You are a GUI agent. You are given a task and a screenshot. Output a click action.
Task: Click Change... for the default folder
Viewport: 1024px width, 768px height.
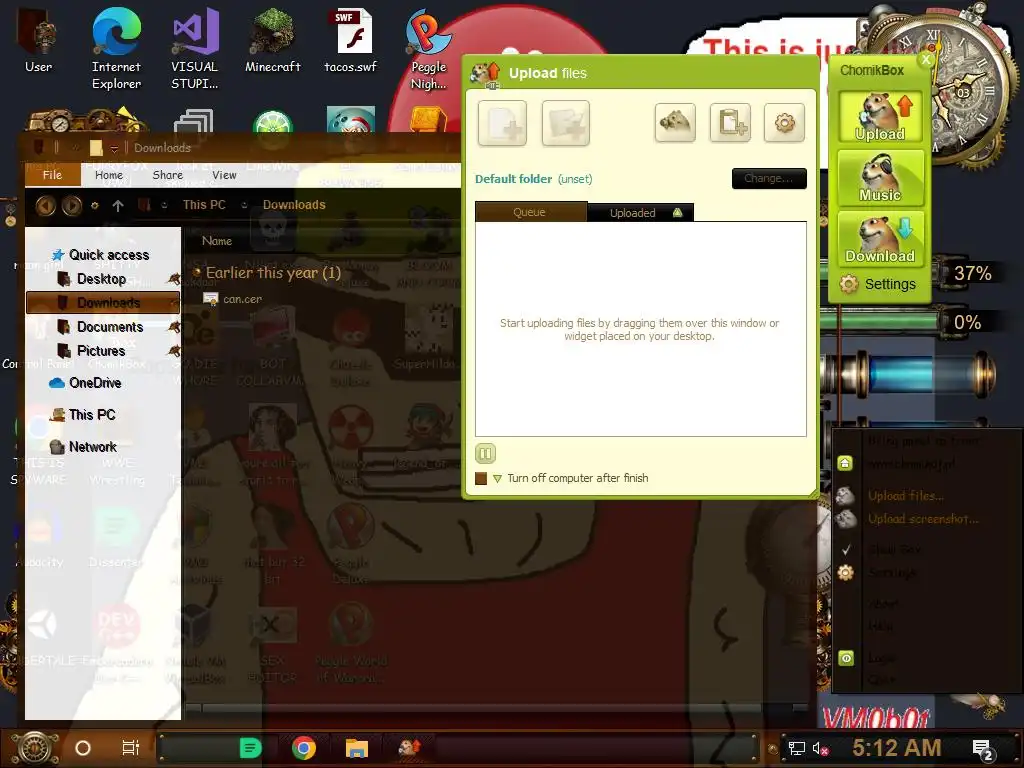769,178
